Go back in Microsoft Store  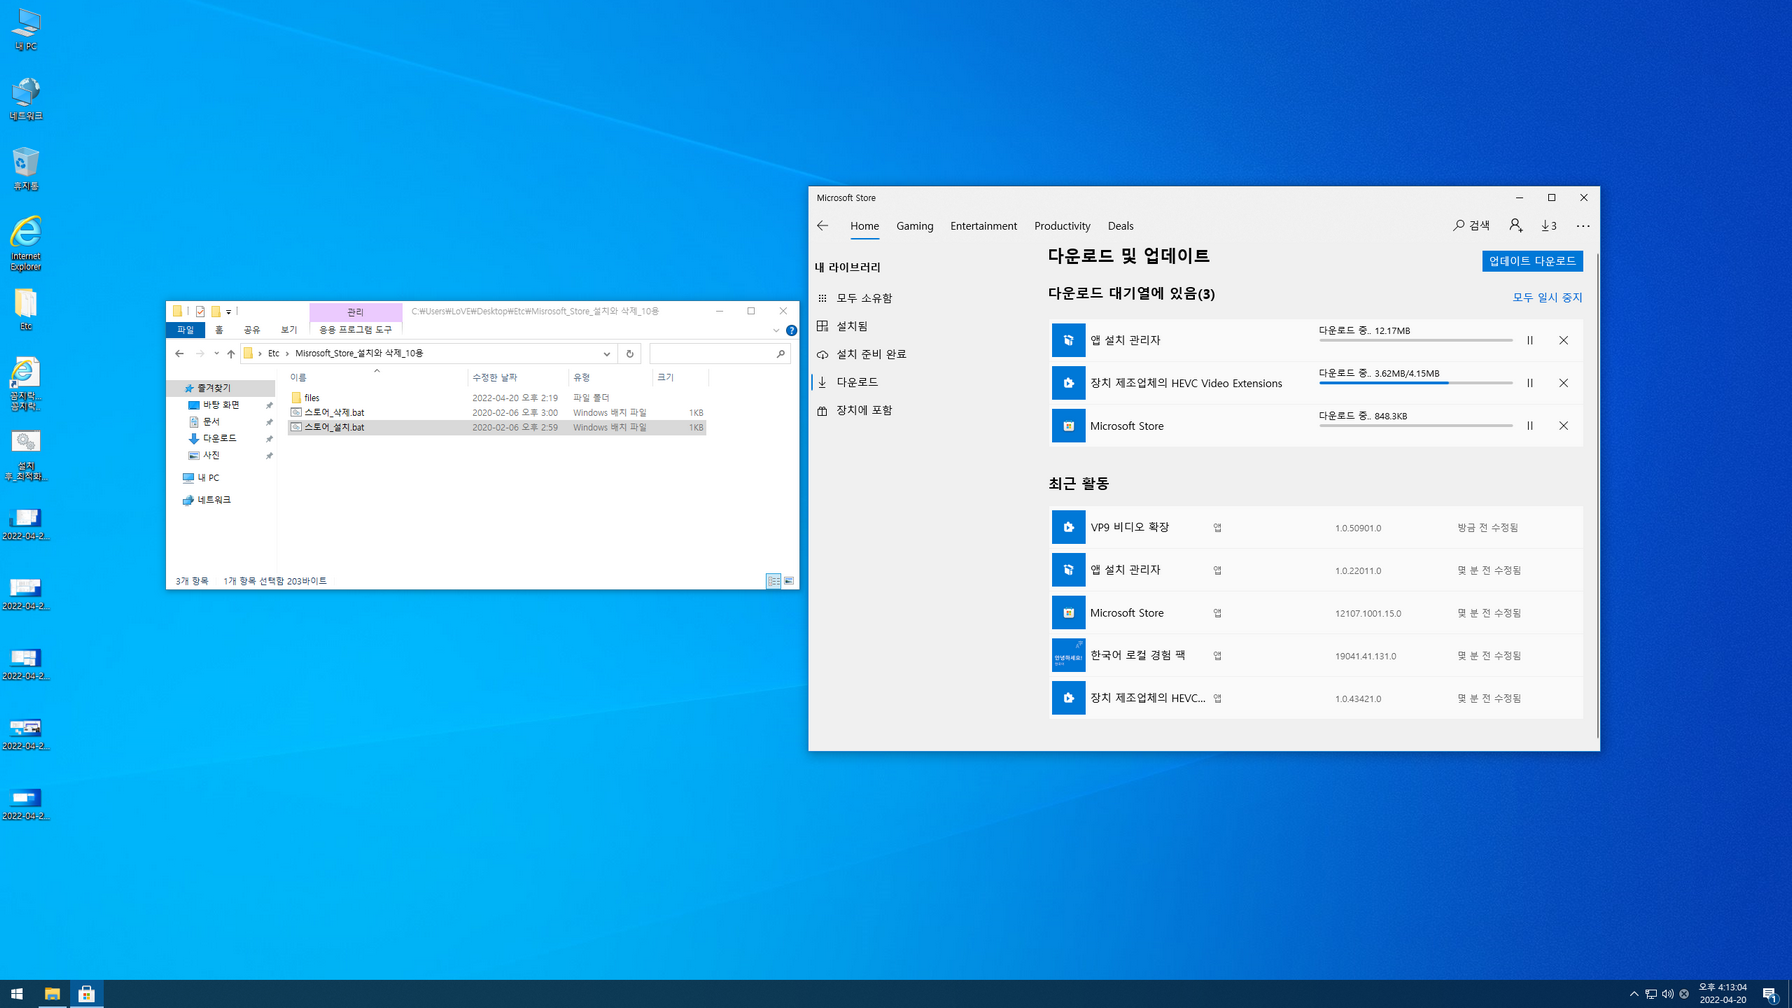click(x=823, y=226)
